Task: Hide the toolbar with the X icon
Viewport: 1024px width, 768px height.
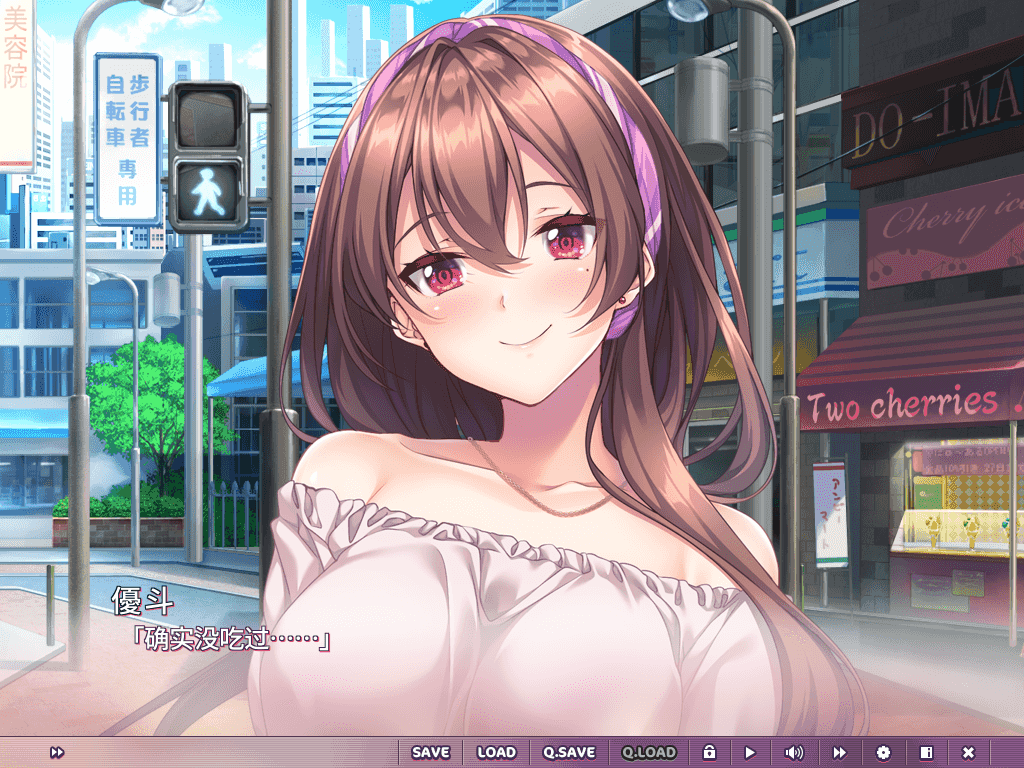Action: [x=968, y=752]
